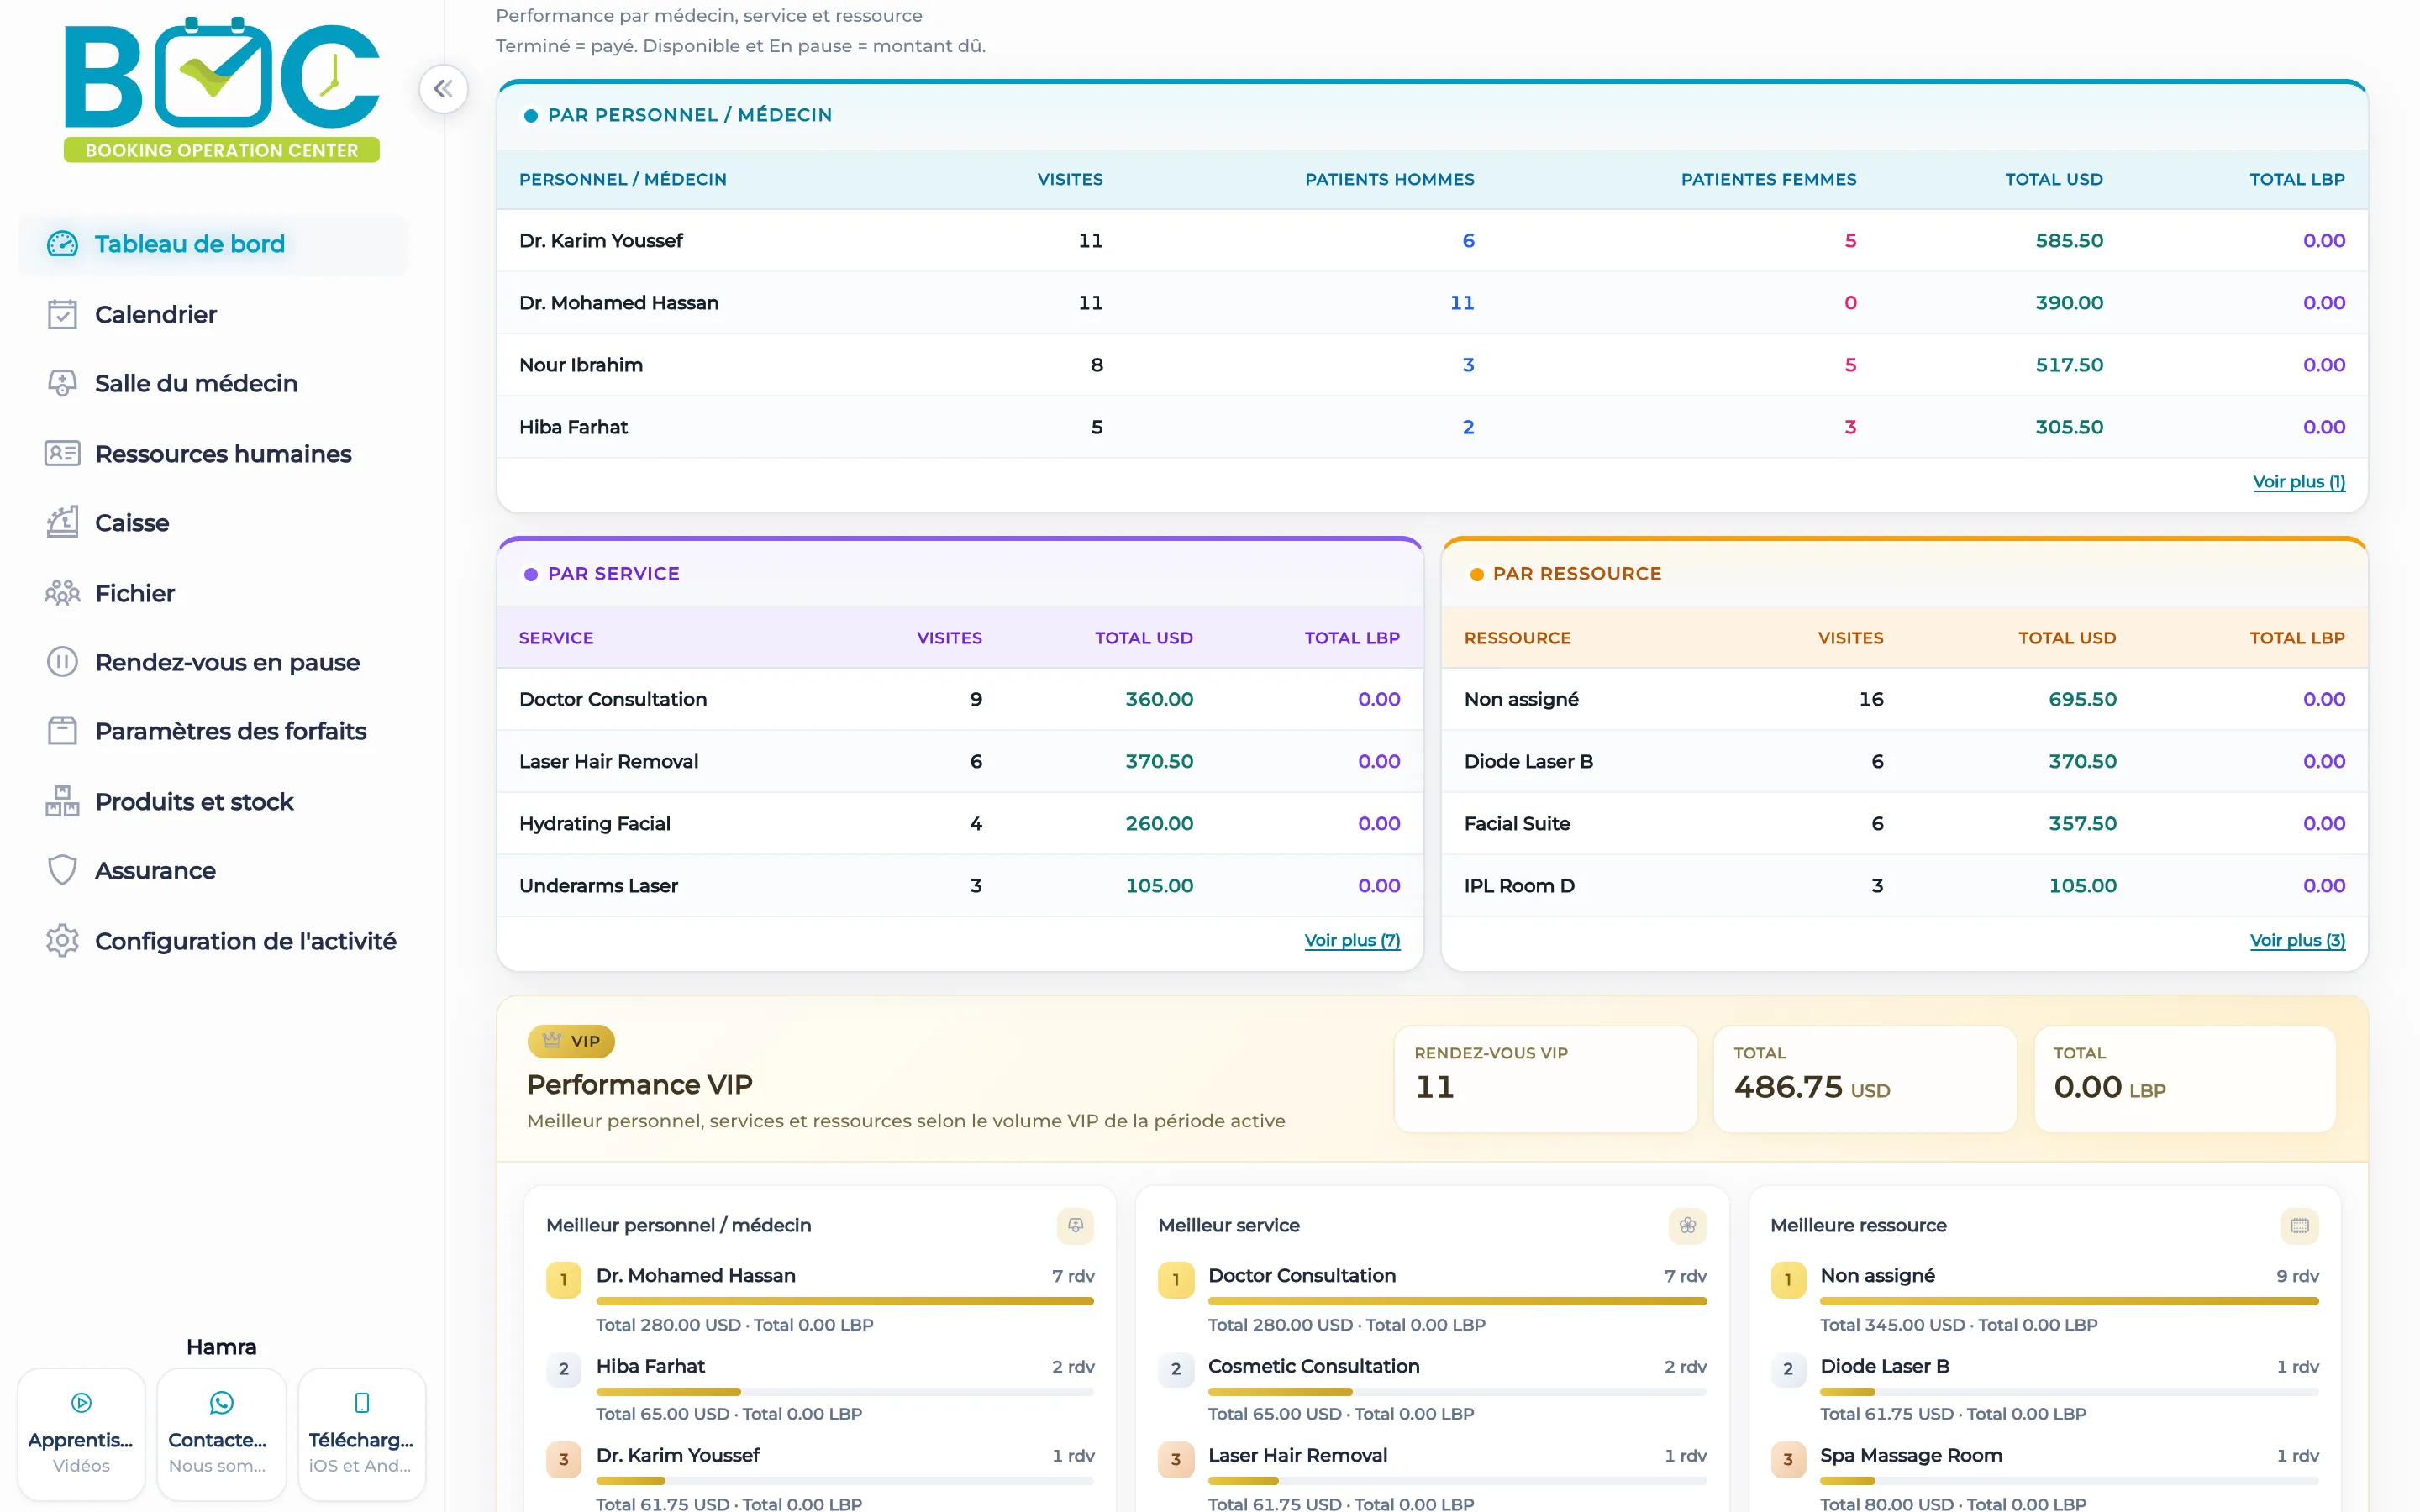
Task: Click Spa Massage Room in best resources
Action: pyautogui.click(x=1911, y=1455)
